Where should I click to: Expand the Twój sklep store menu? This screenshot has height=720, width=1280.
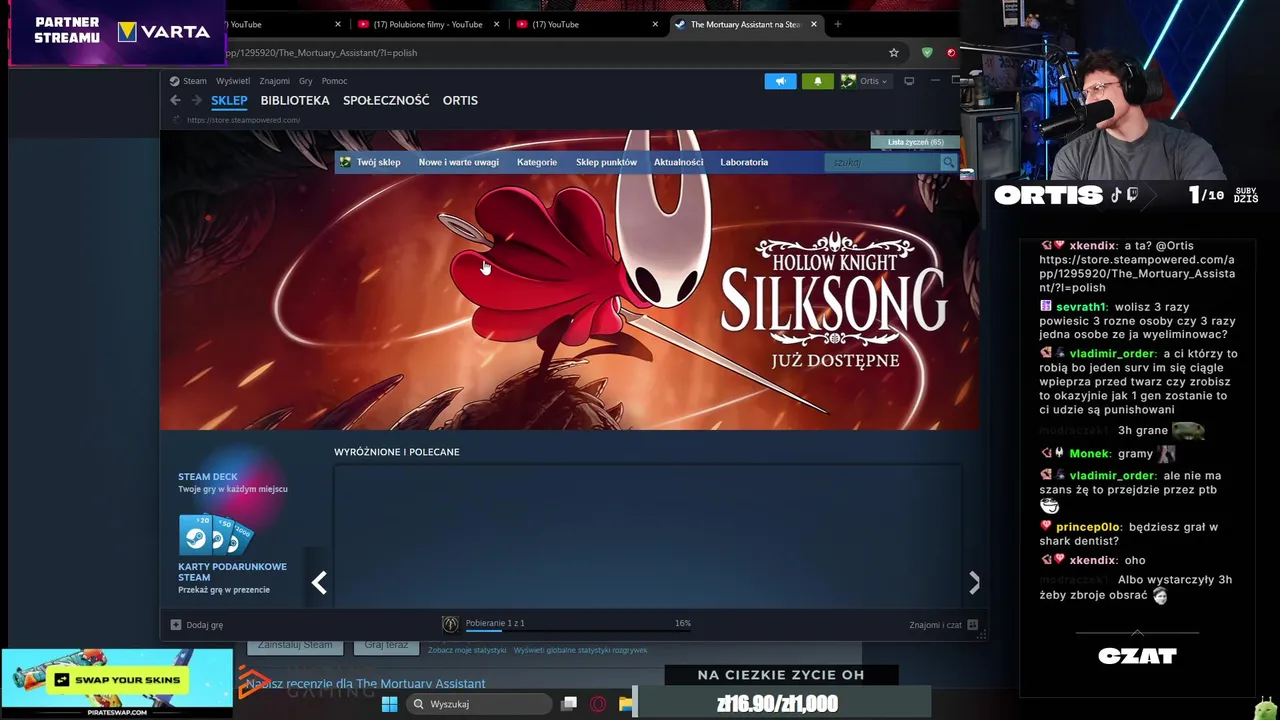tap(378, 162)
